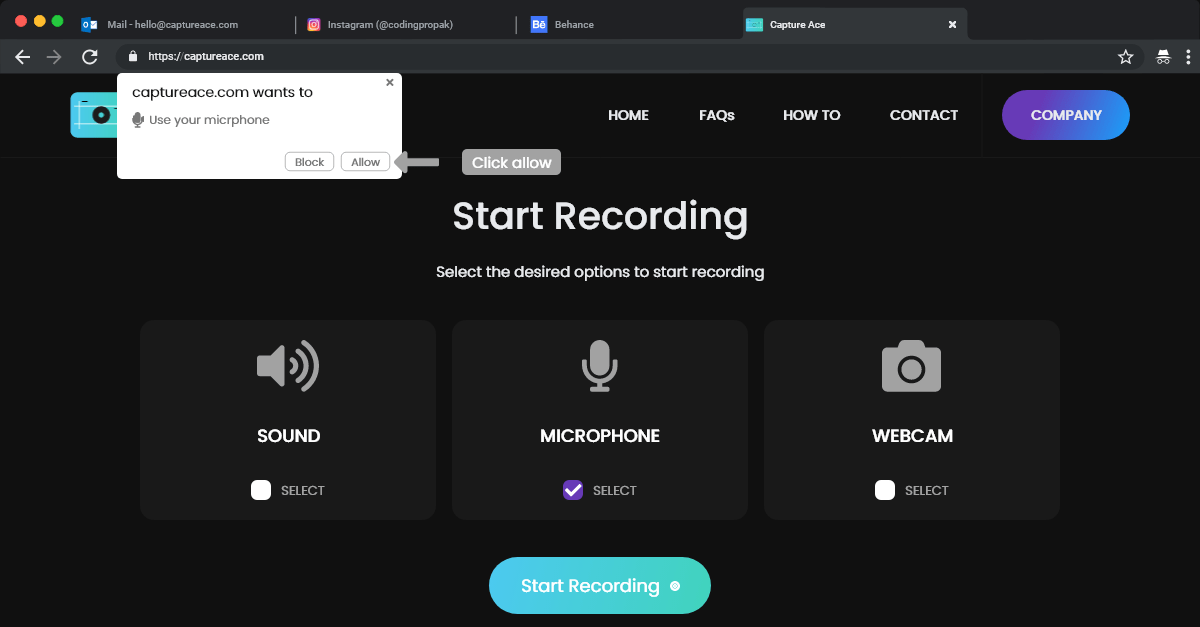Click the large microphone icon
Image resolution: width=1200 pixels, height=627 pixels.
pos(600,366)
